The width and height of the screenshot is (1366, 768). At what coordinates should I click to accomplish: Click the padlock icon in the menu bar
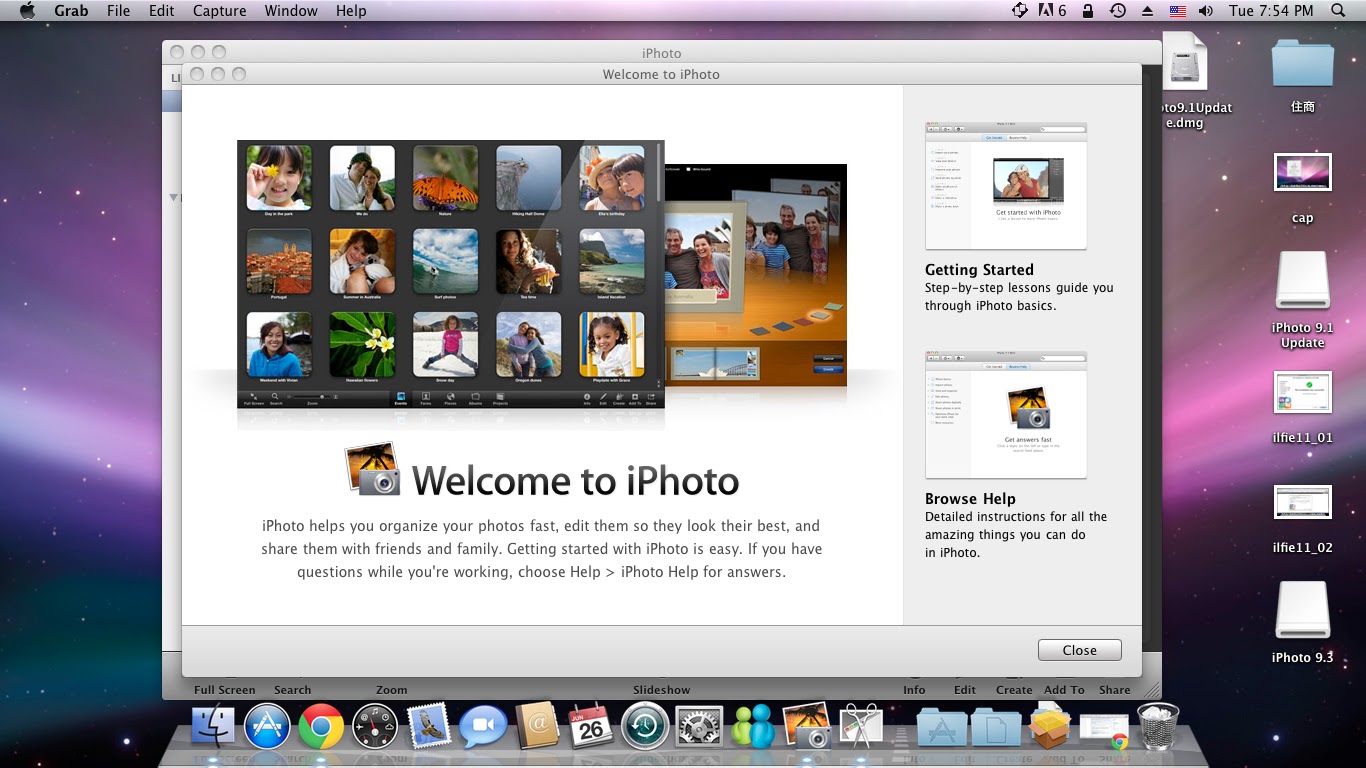[1087, 11]
